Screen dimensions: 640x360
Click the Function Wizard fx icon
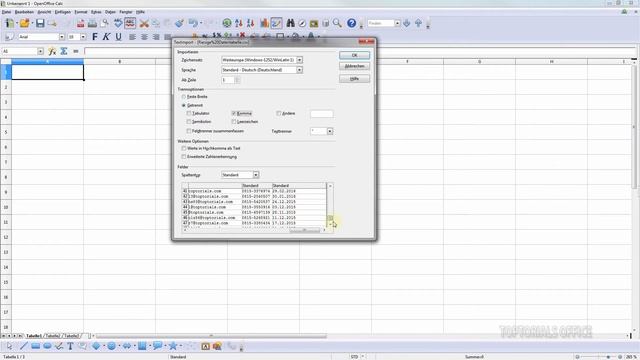pos(52,51)
